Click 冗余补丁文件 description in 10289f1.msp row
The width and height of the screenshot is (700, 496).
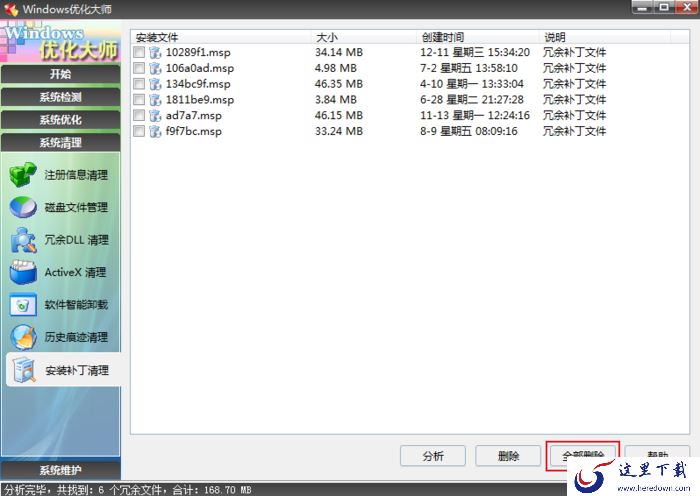(575, 52)
